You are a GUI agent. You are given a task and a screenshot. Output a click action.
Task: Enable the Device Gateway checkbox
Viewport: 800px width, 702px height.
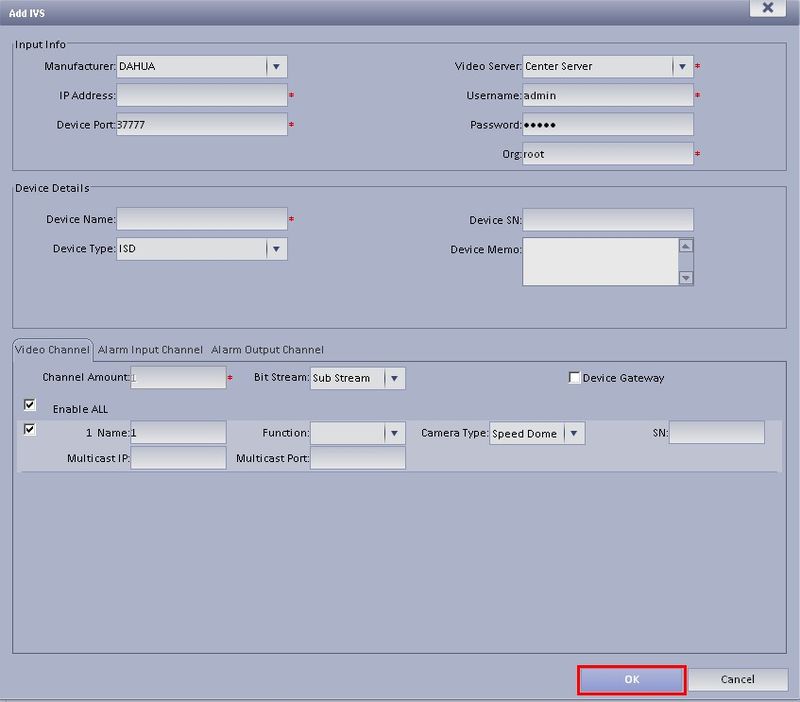pyautogui.click(x=574, y=378)
